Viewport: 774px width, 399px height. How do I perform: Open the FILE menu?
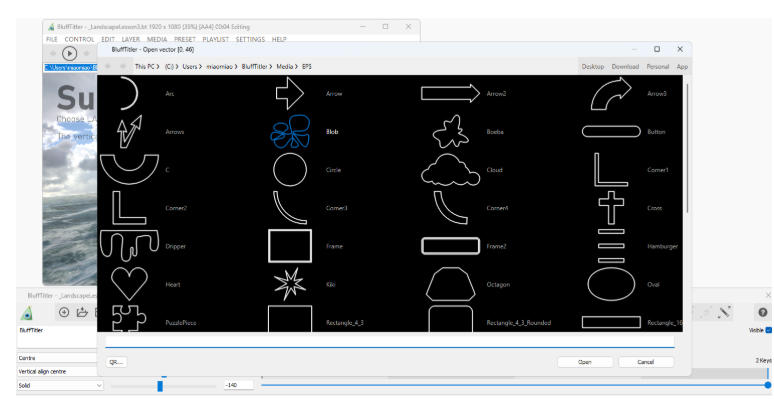[x=52, y=39]
